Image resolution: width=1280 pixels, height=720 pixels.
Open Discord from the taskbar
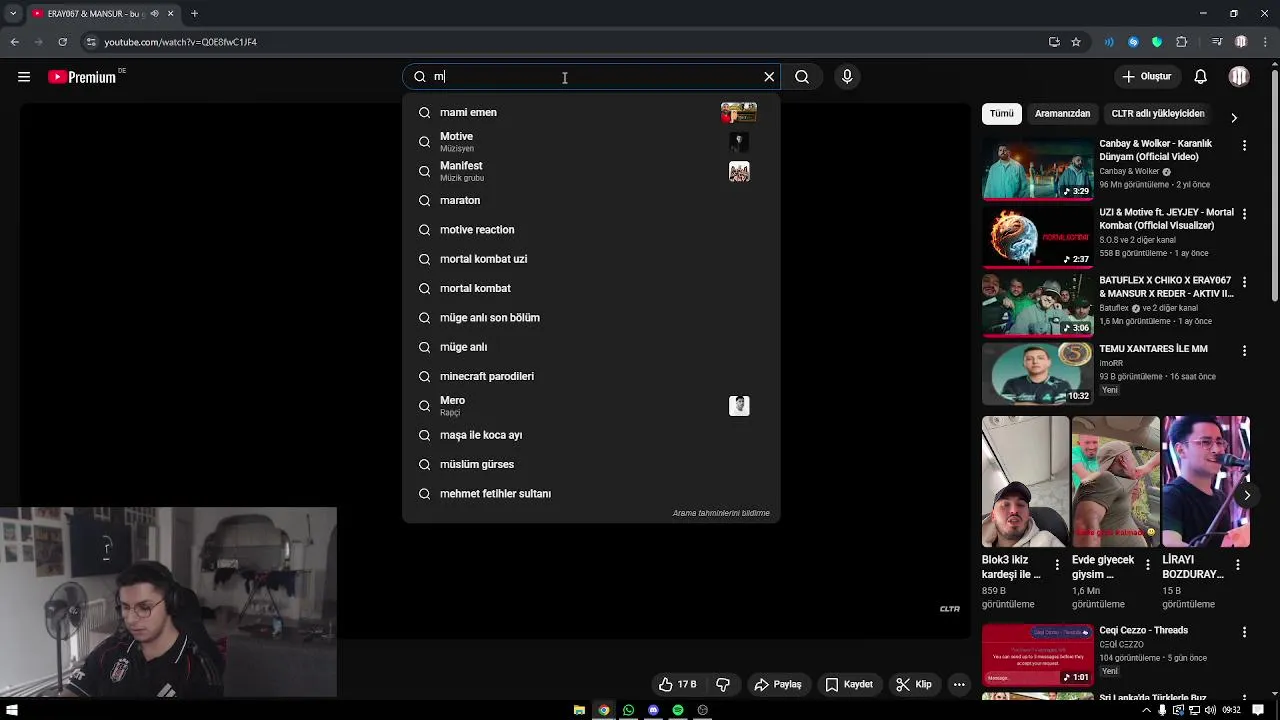[x=653, y=710]
